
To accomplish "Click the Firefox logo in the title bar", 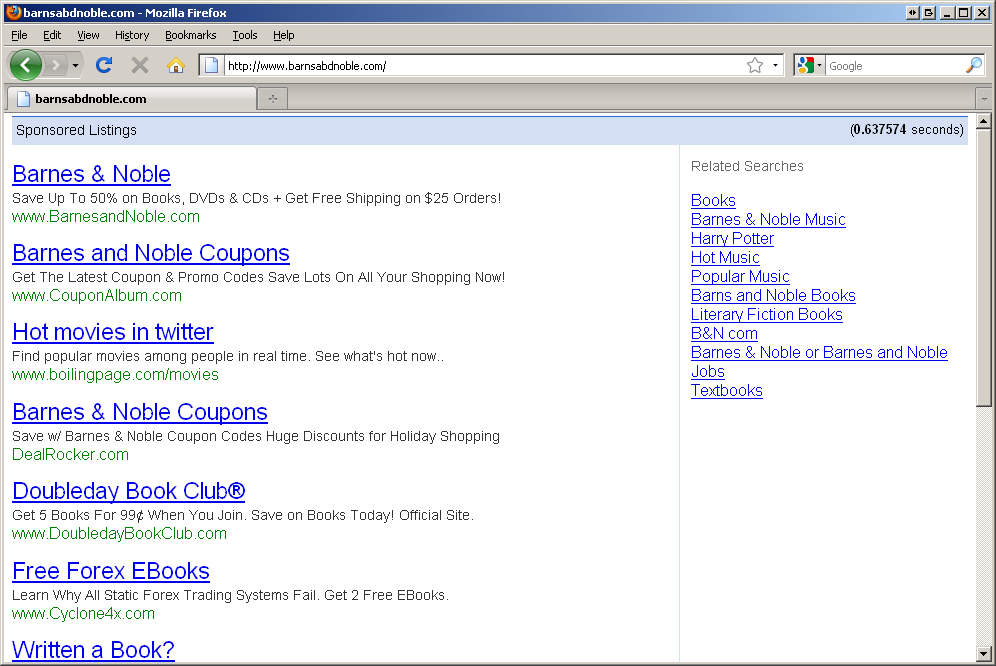I will pos(13,12).
